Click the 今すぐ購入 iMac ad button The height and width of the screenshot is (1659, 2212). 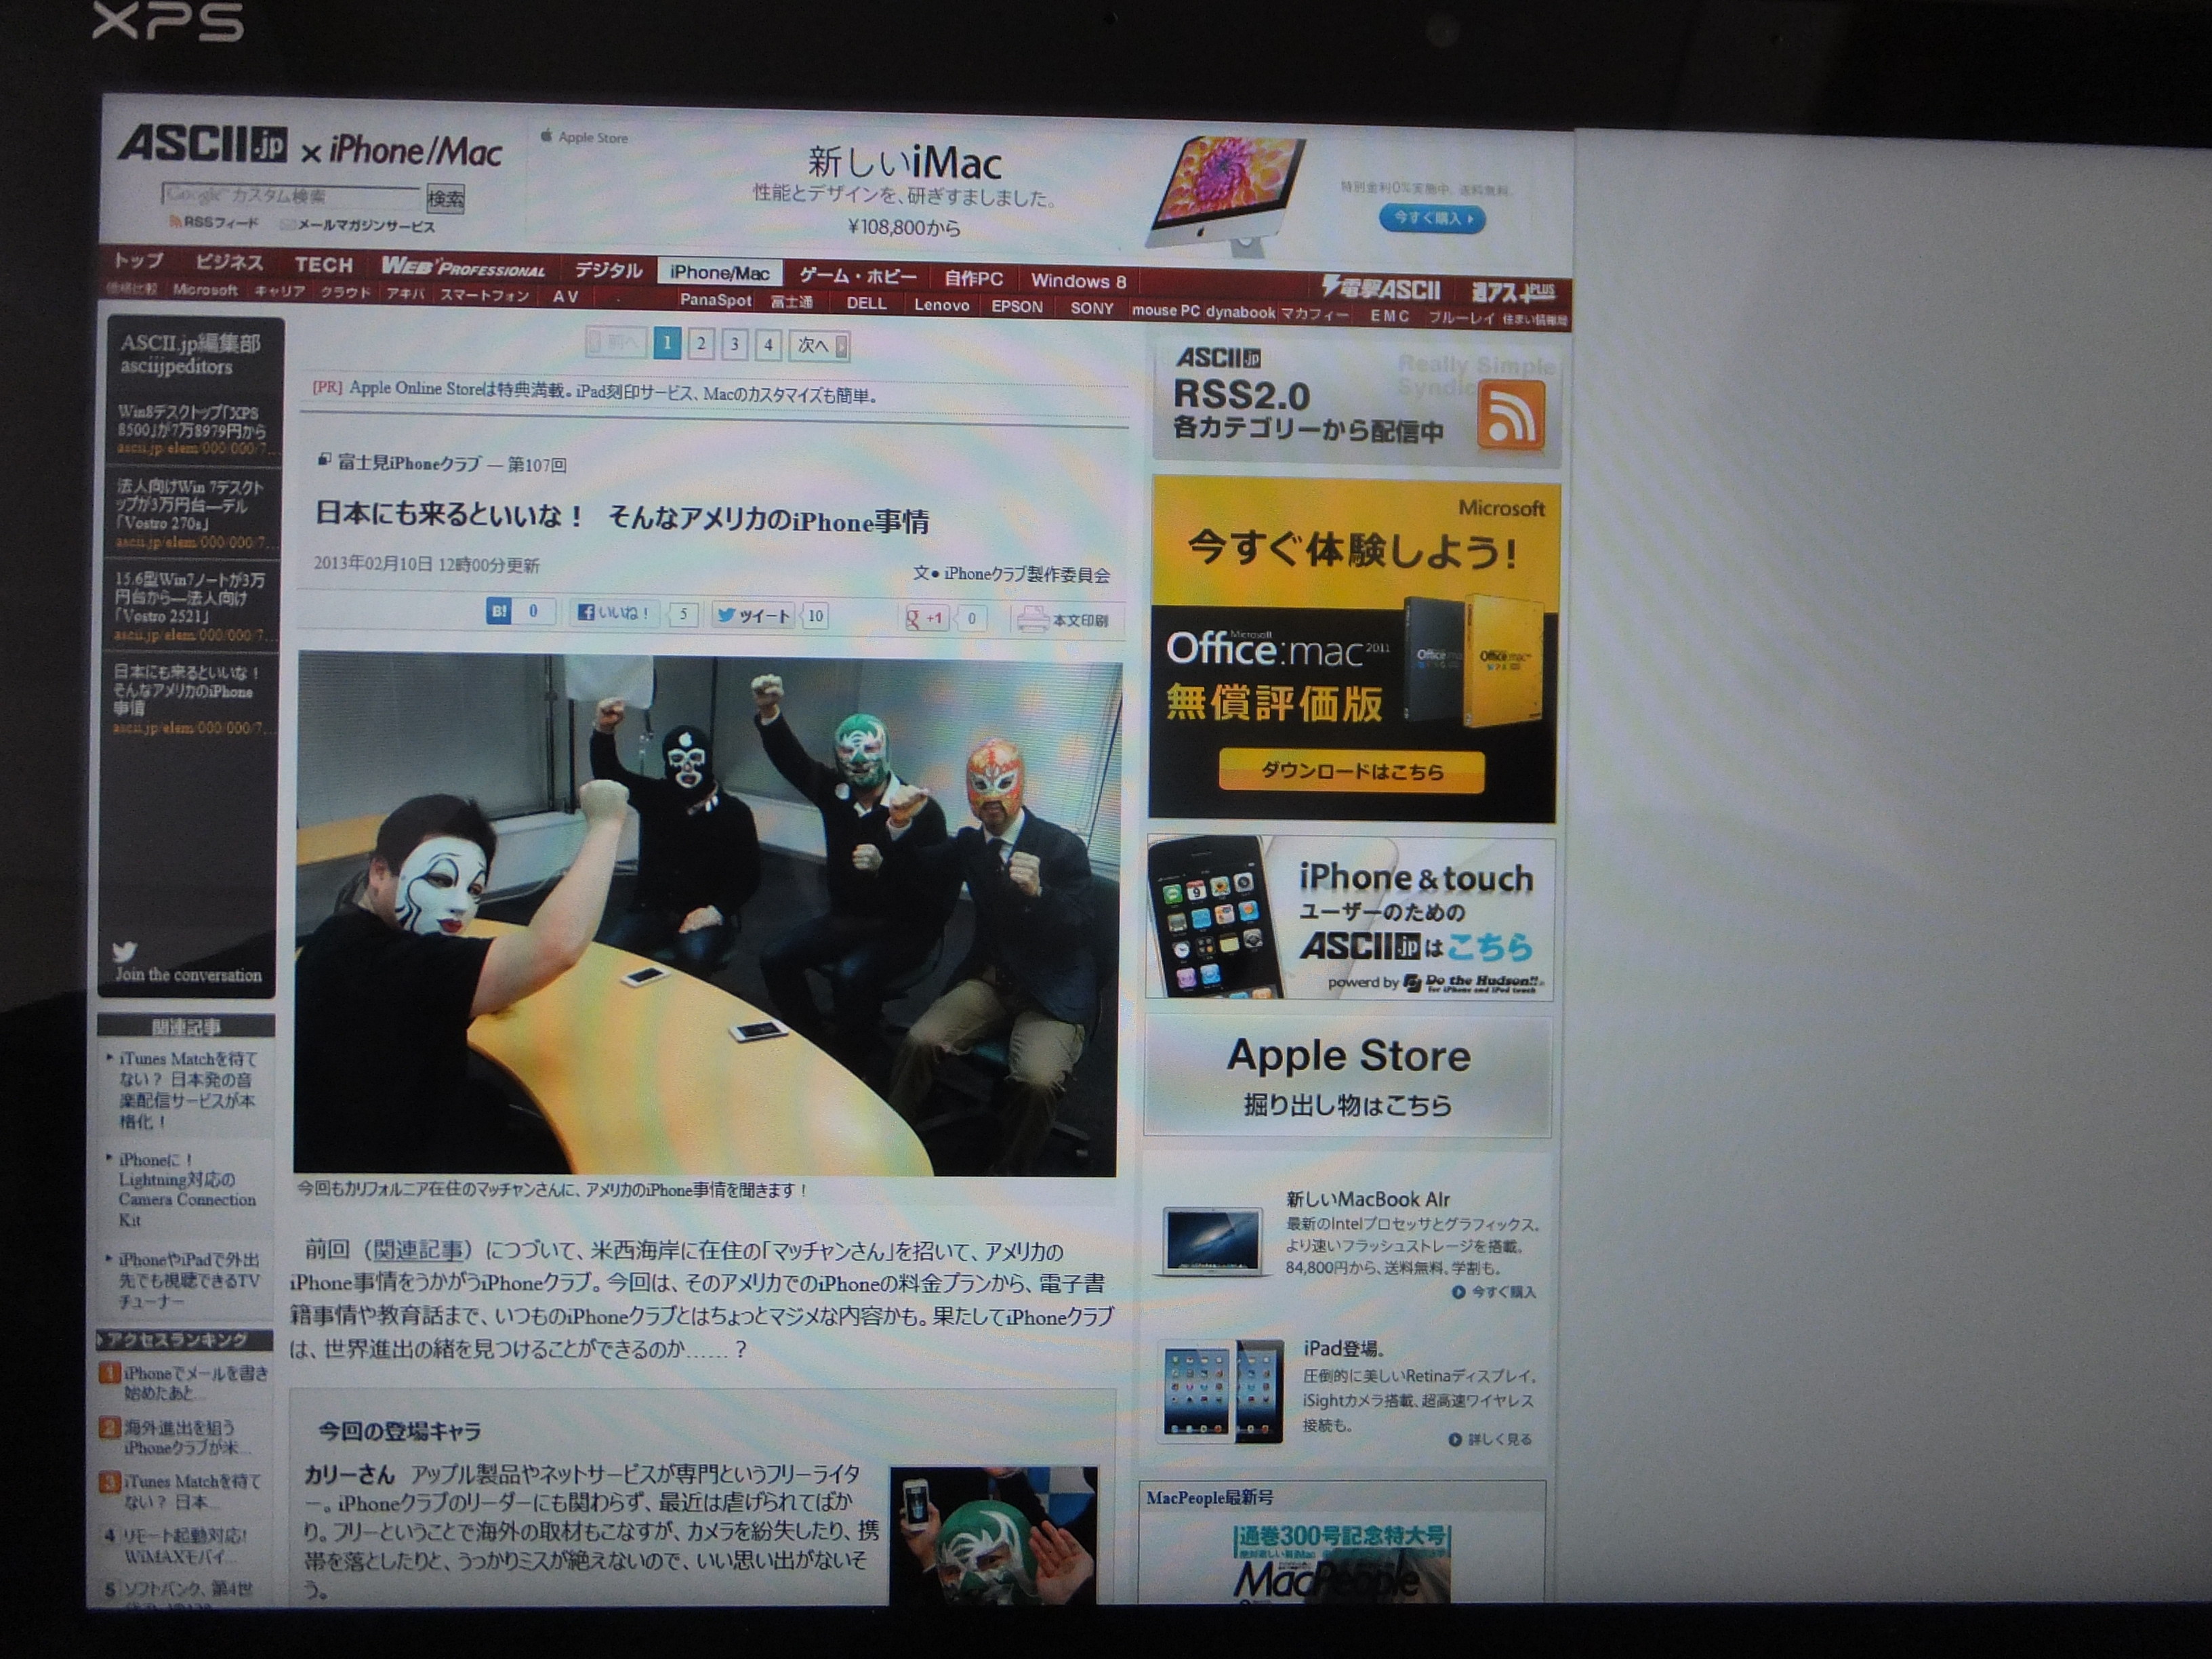point(1431,218)
